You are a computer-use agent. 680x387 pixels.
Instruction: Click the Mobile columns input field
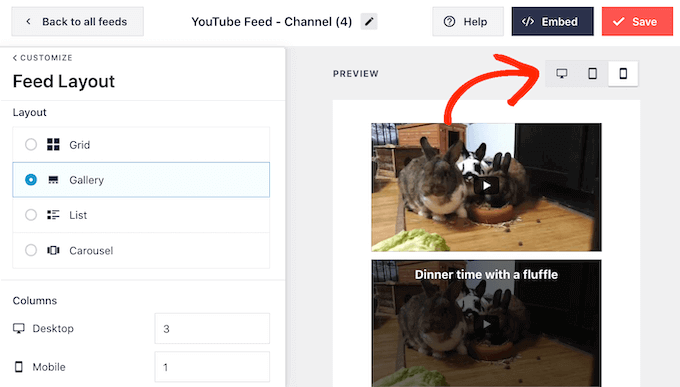coord(212,367)
